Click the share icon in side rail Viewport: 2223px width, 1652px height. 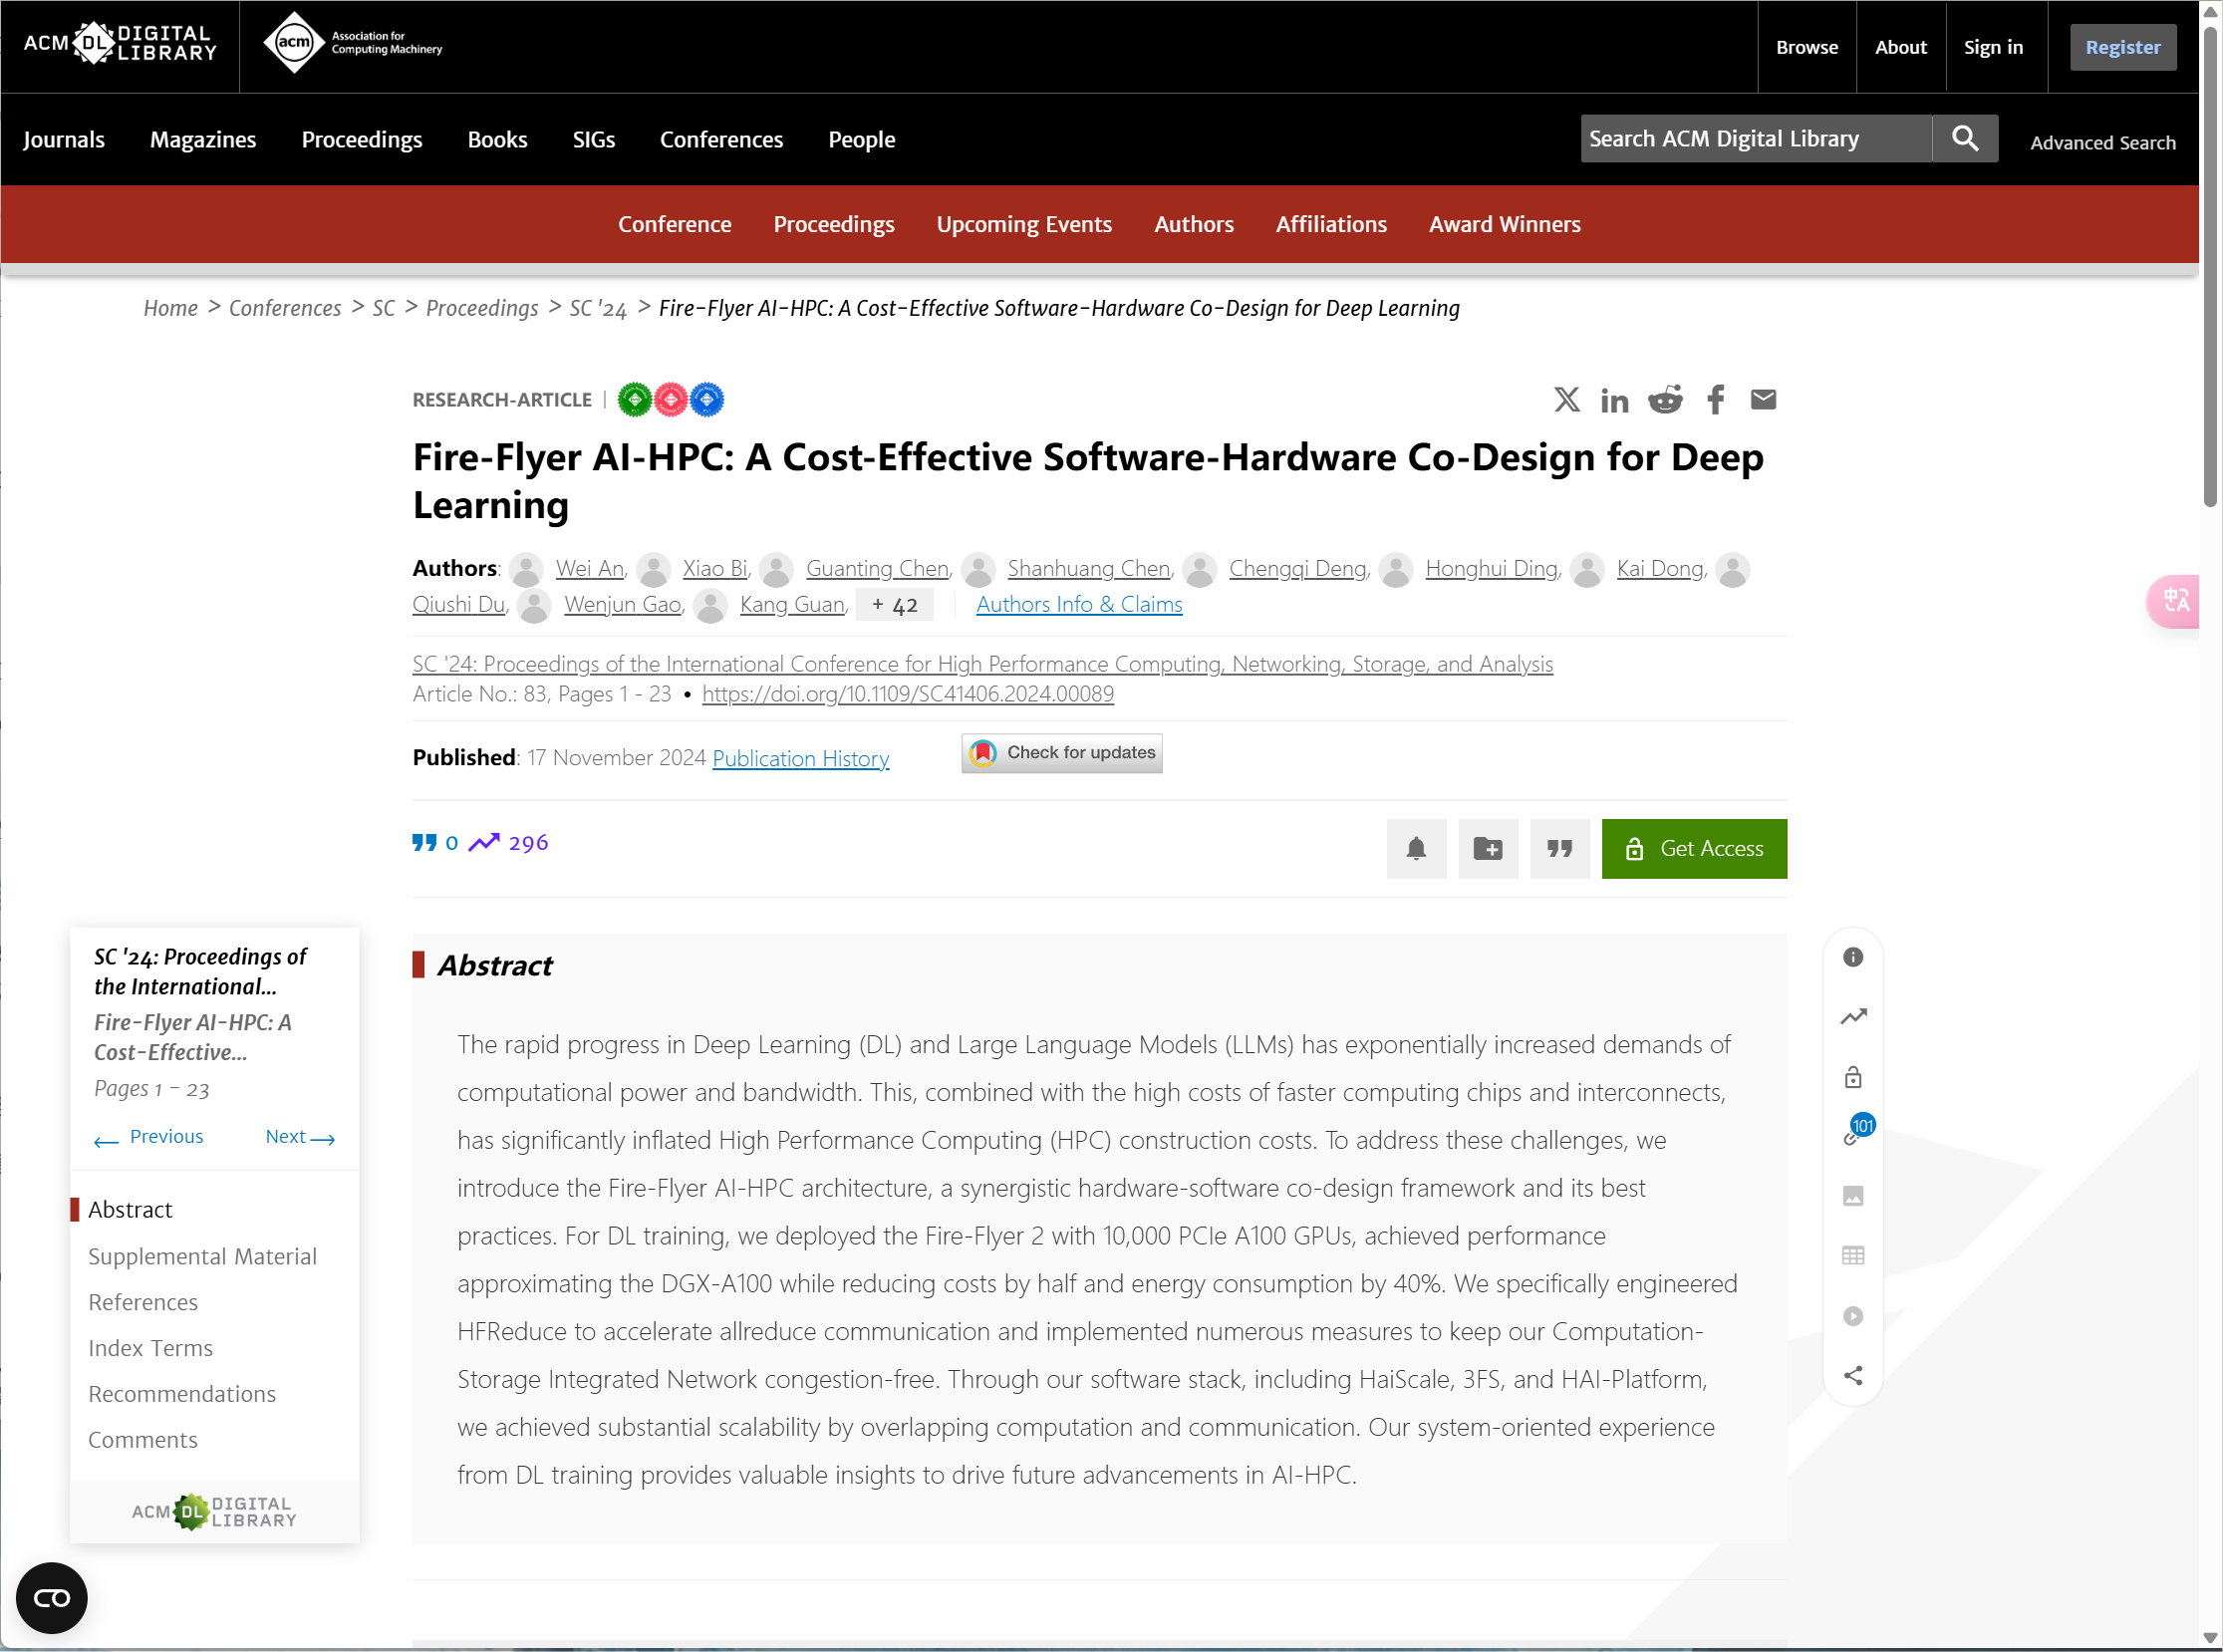(1853, 1376)
